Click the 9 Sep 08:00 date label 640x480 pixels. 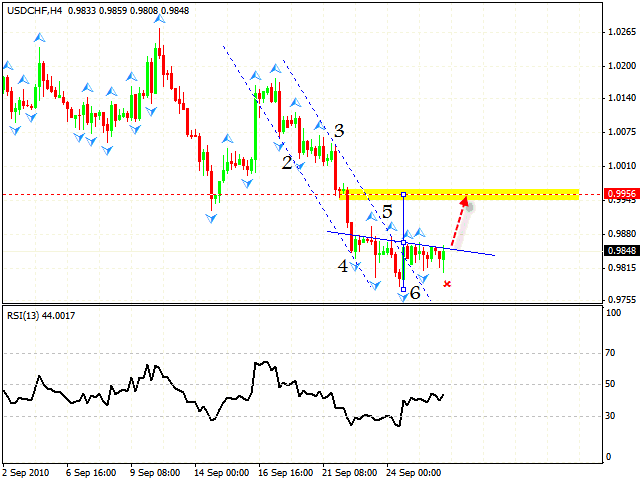pyautogui.click(x=155, y=473)
